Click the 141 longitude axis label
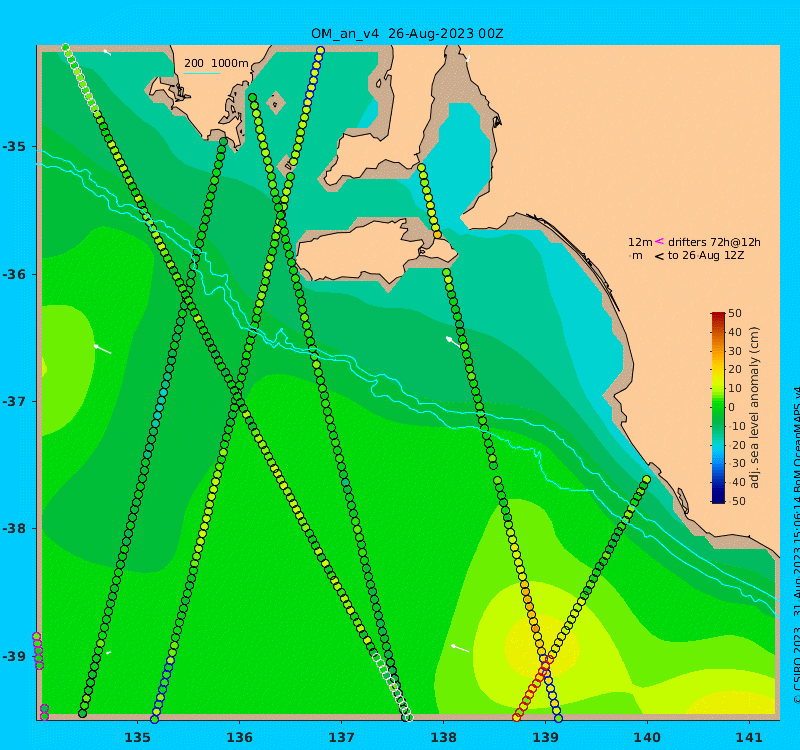Image resolution: width=800 pixels, height=750 pixels. click(x=749, y=737)
